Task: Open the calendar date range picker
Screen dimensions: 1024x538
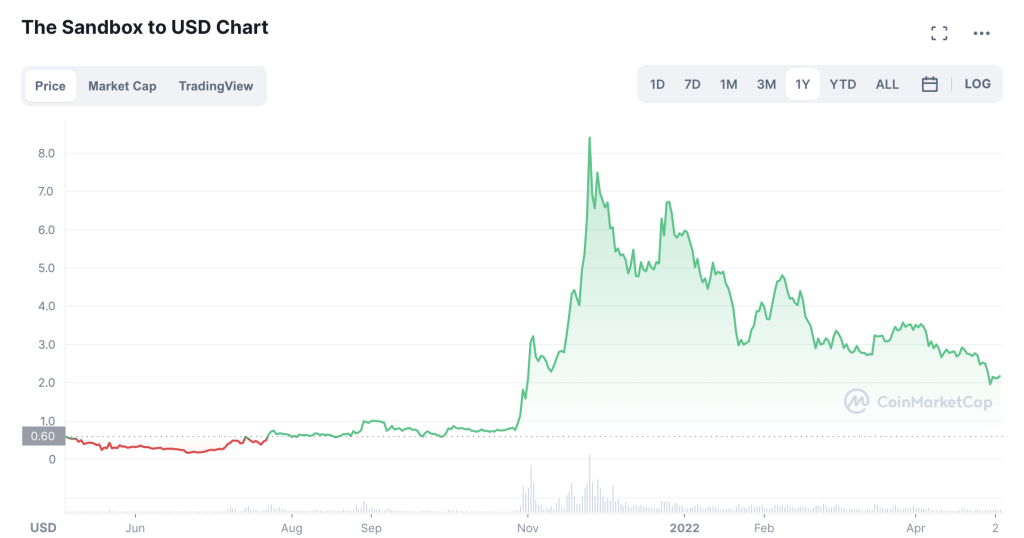Action: pyautogui.click(x=929, y=85)
